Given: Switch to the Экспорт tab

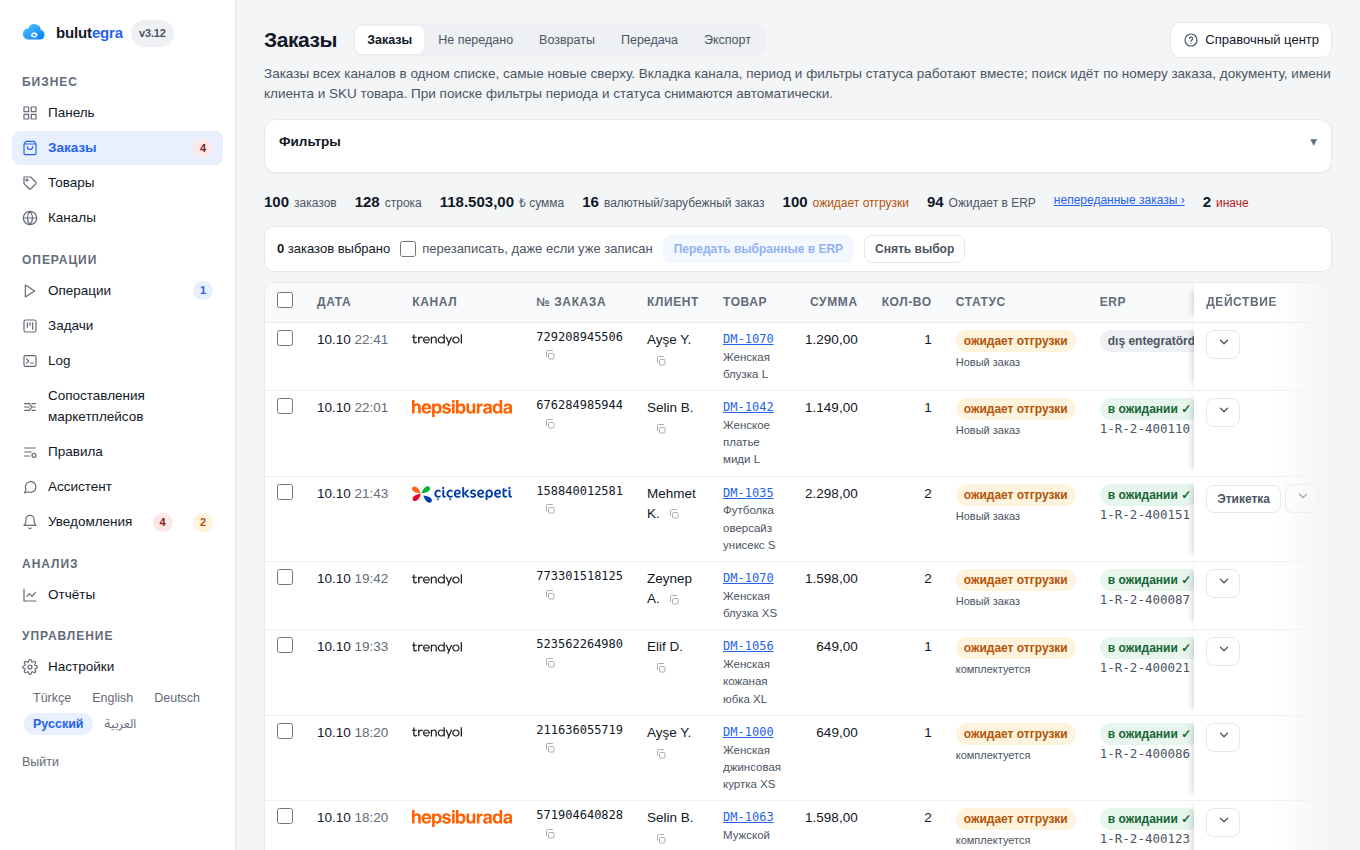Looking at the screenshot, I should (727, 40).
